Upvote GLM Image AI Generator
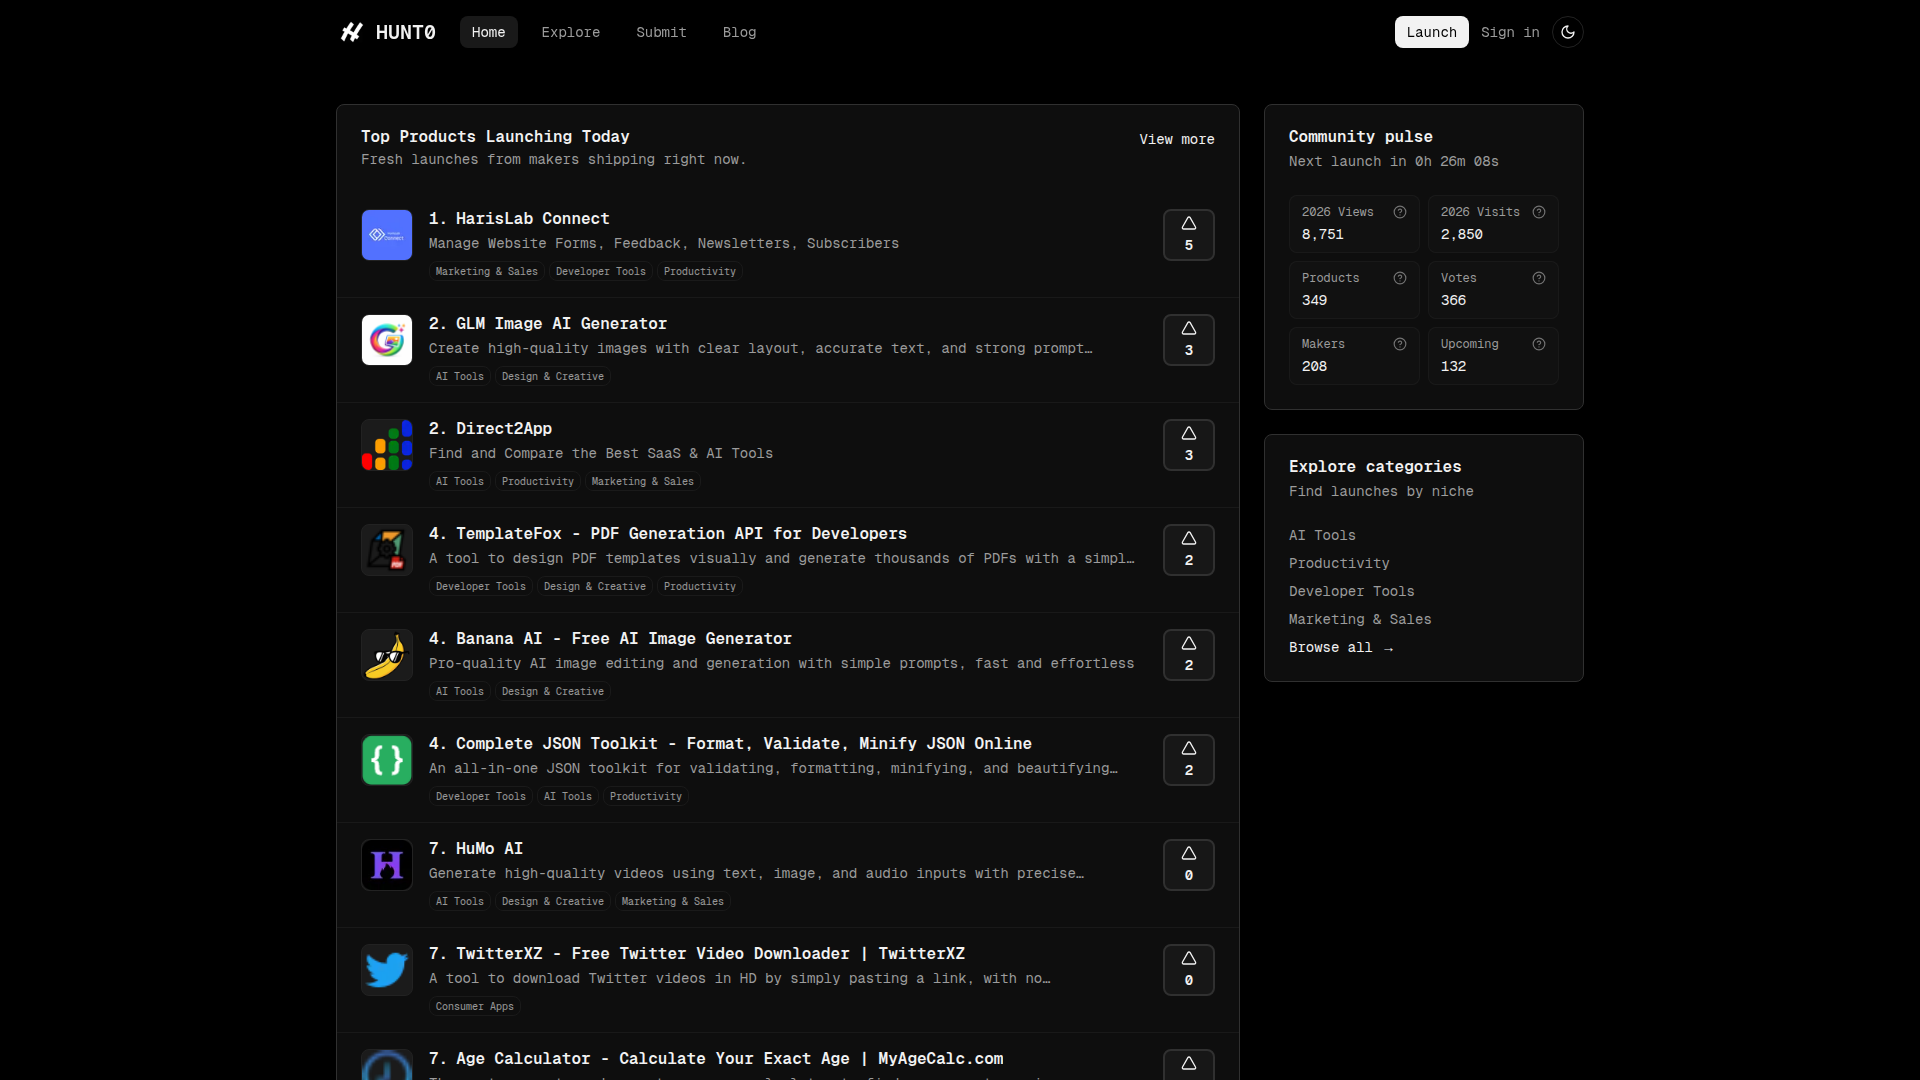Screen dimensions: 1920x1080 1188,340
